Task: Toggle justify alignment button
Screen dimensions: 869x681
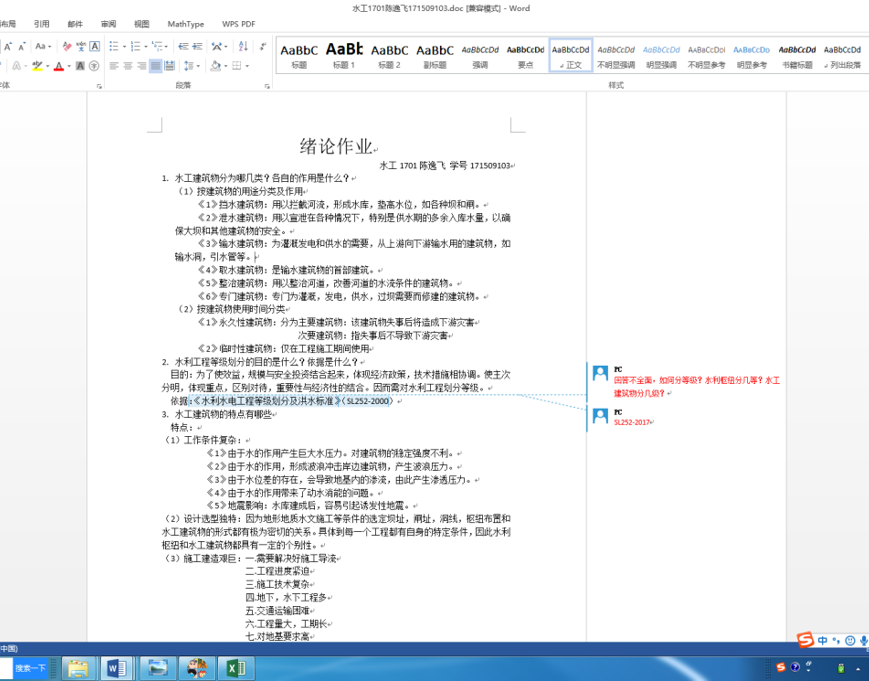Action: tap(156, 66)
